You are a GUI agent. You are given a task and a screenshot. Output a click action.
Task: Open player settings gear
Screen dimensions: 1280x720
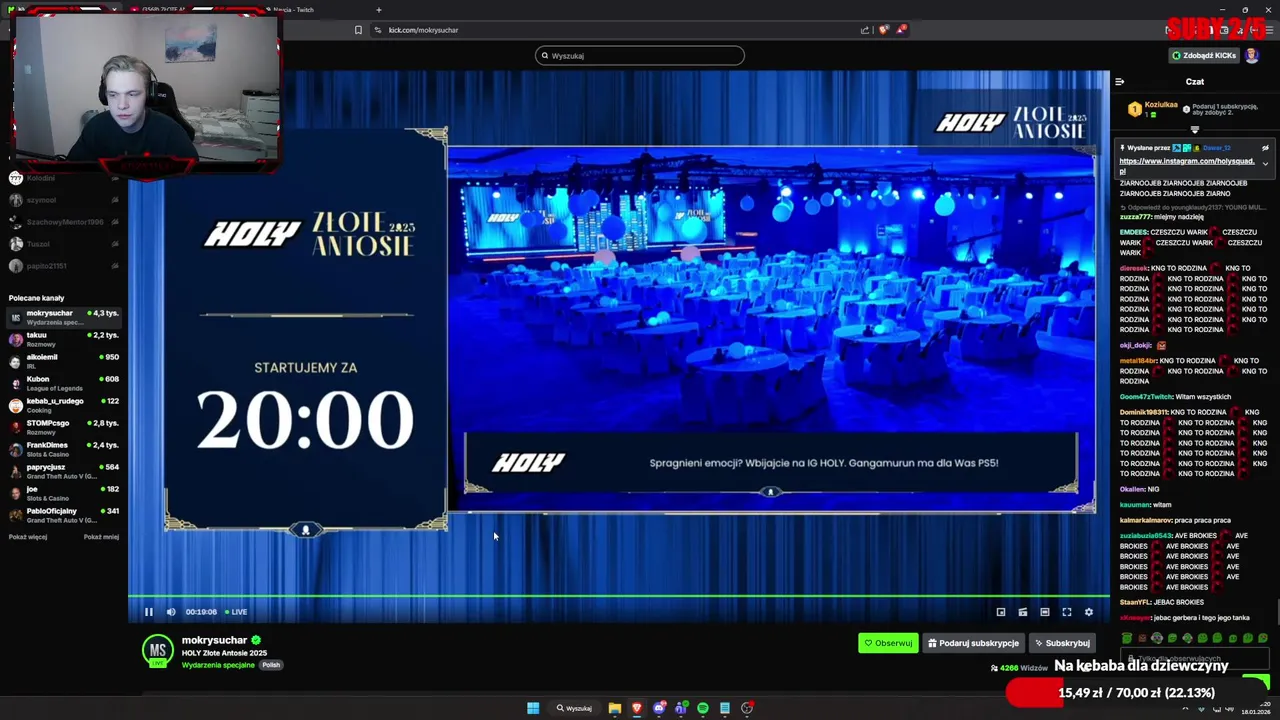pos(1089,612)
